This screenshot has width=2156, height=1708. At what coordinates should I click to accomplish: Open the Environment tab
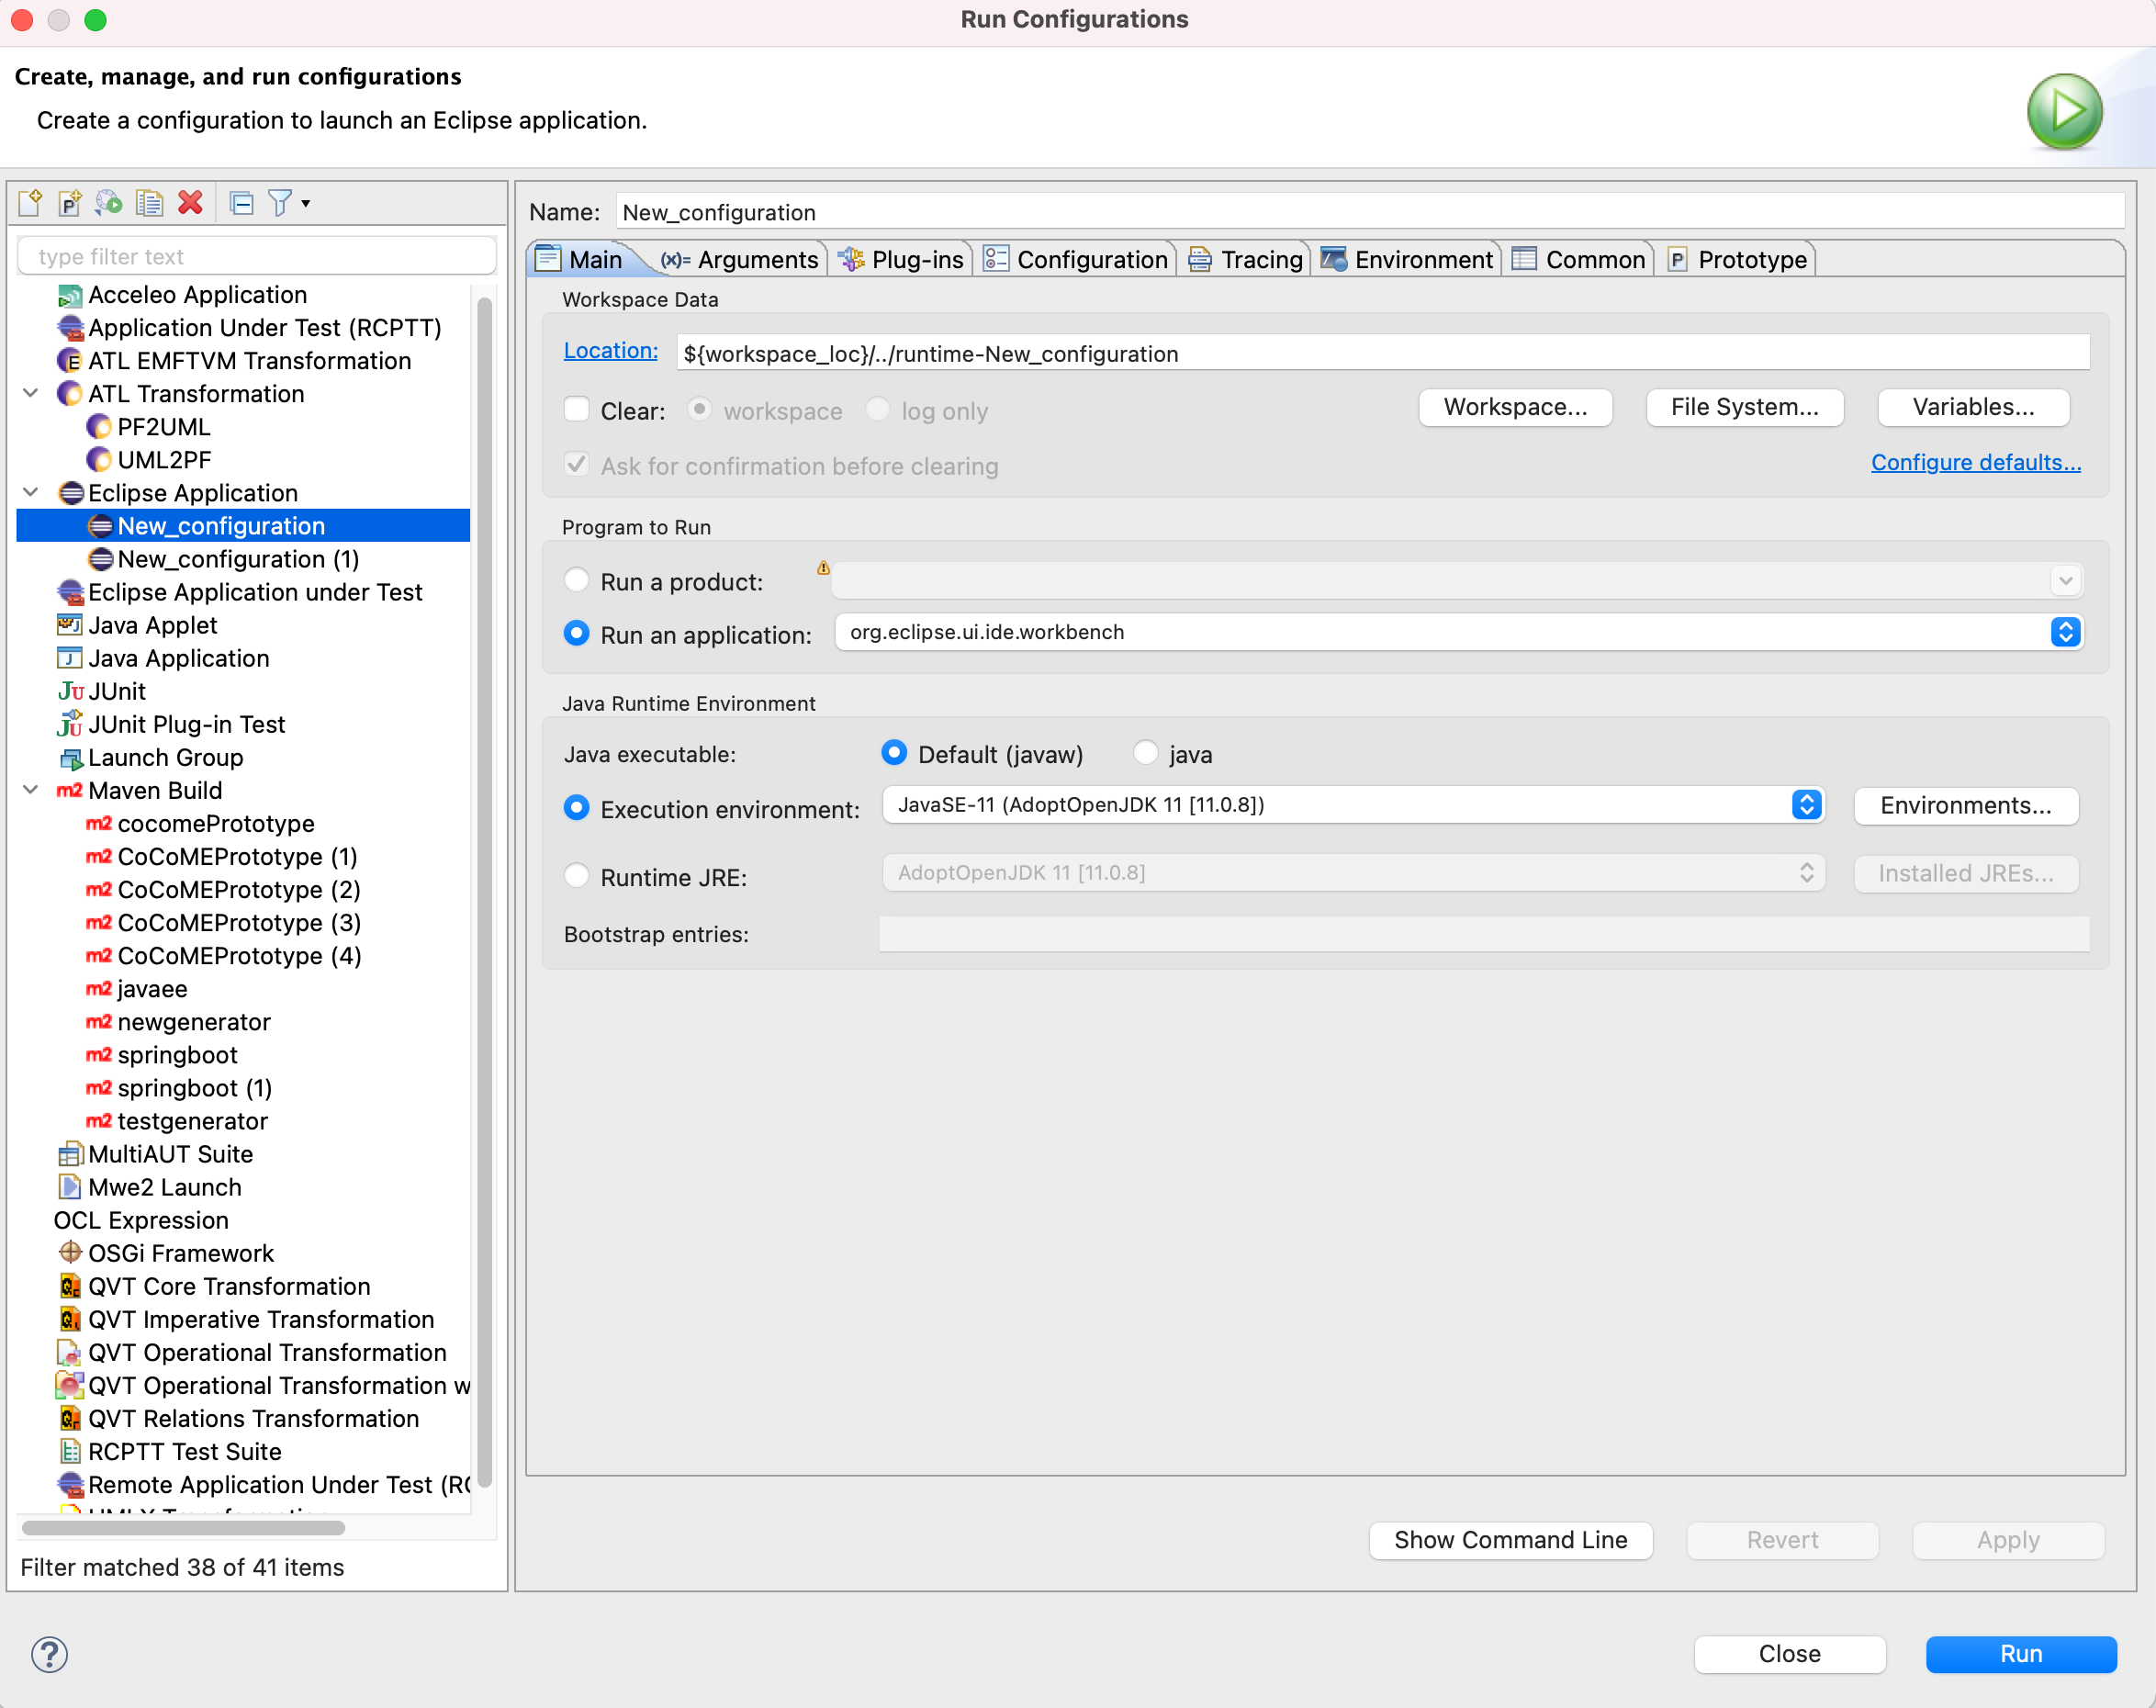click(x=1407, y=260)
